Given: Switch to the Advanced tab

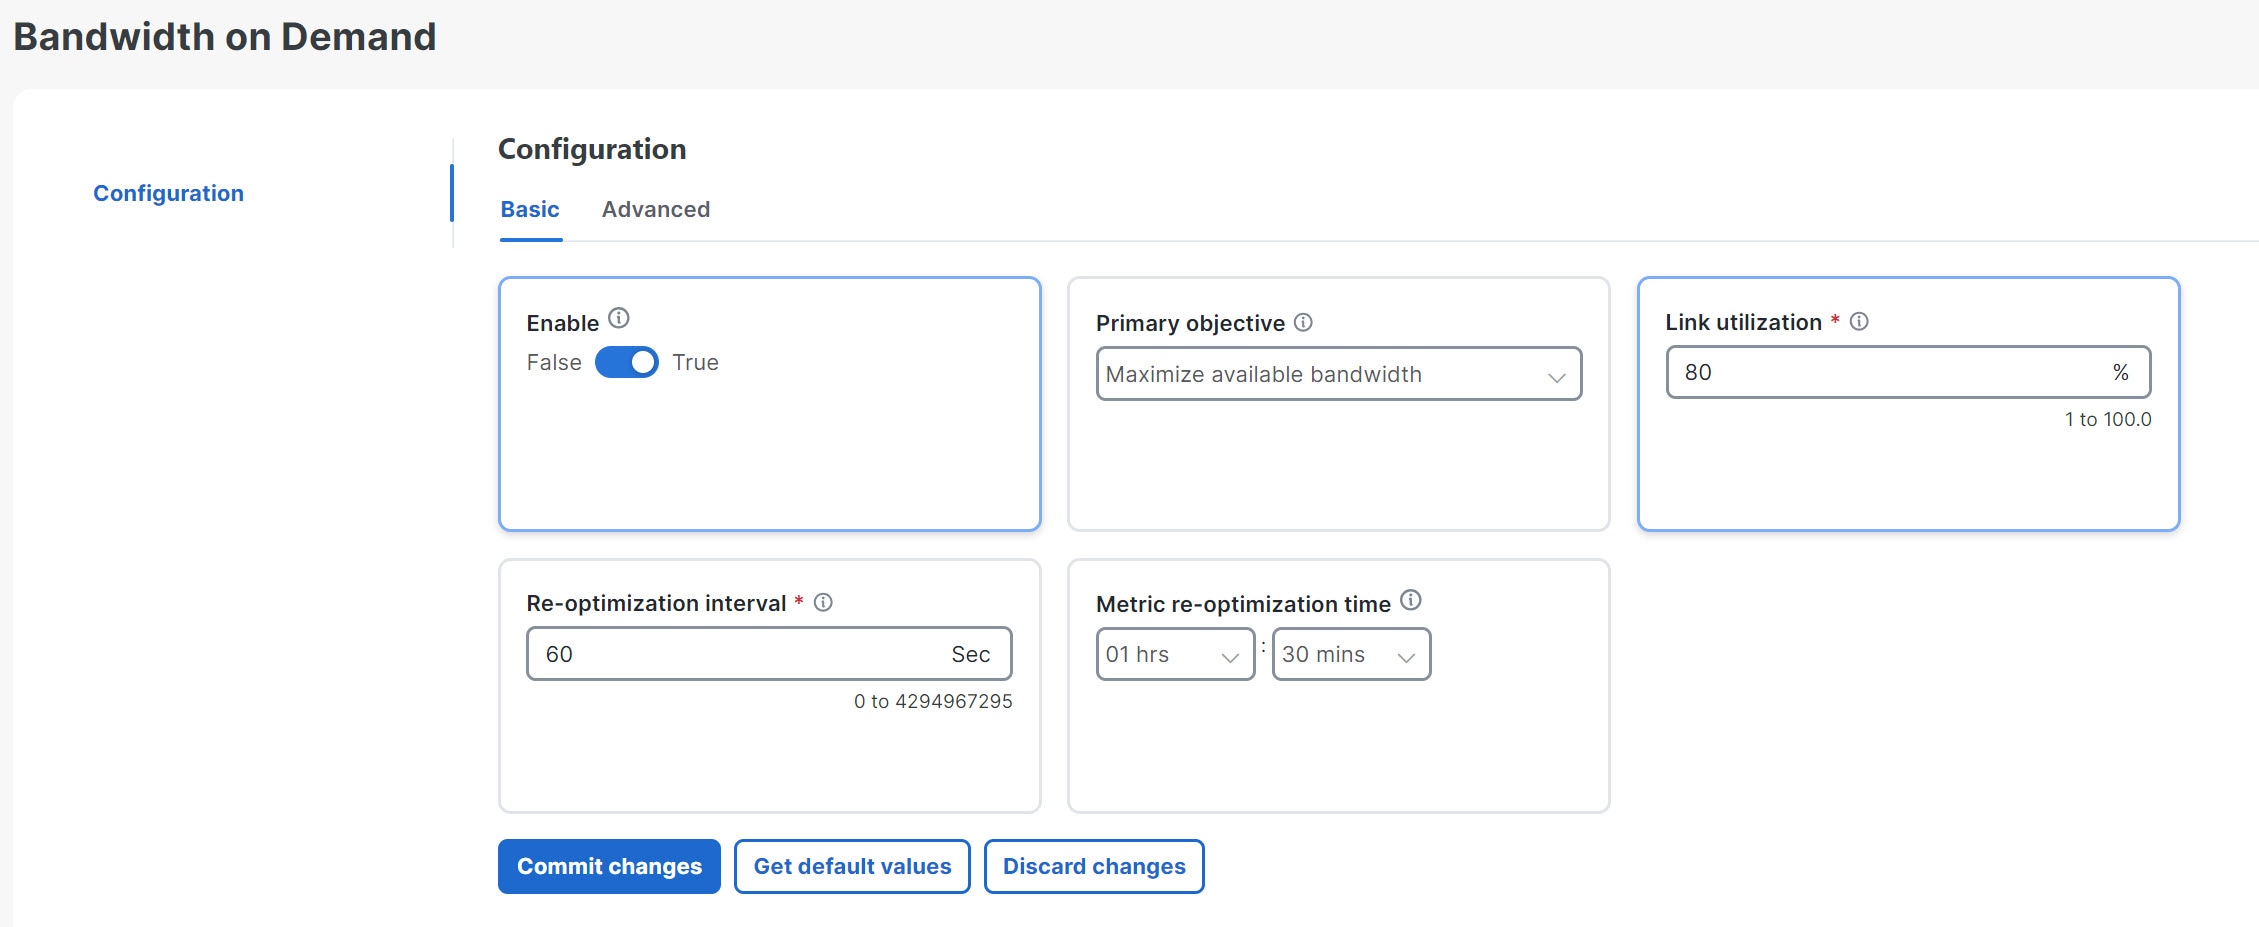Looking at the screenshot, I should click(655, 209).
